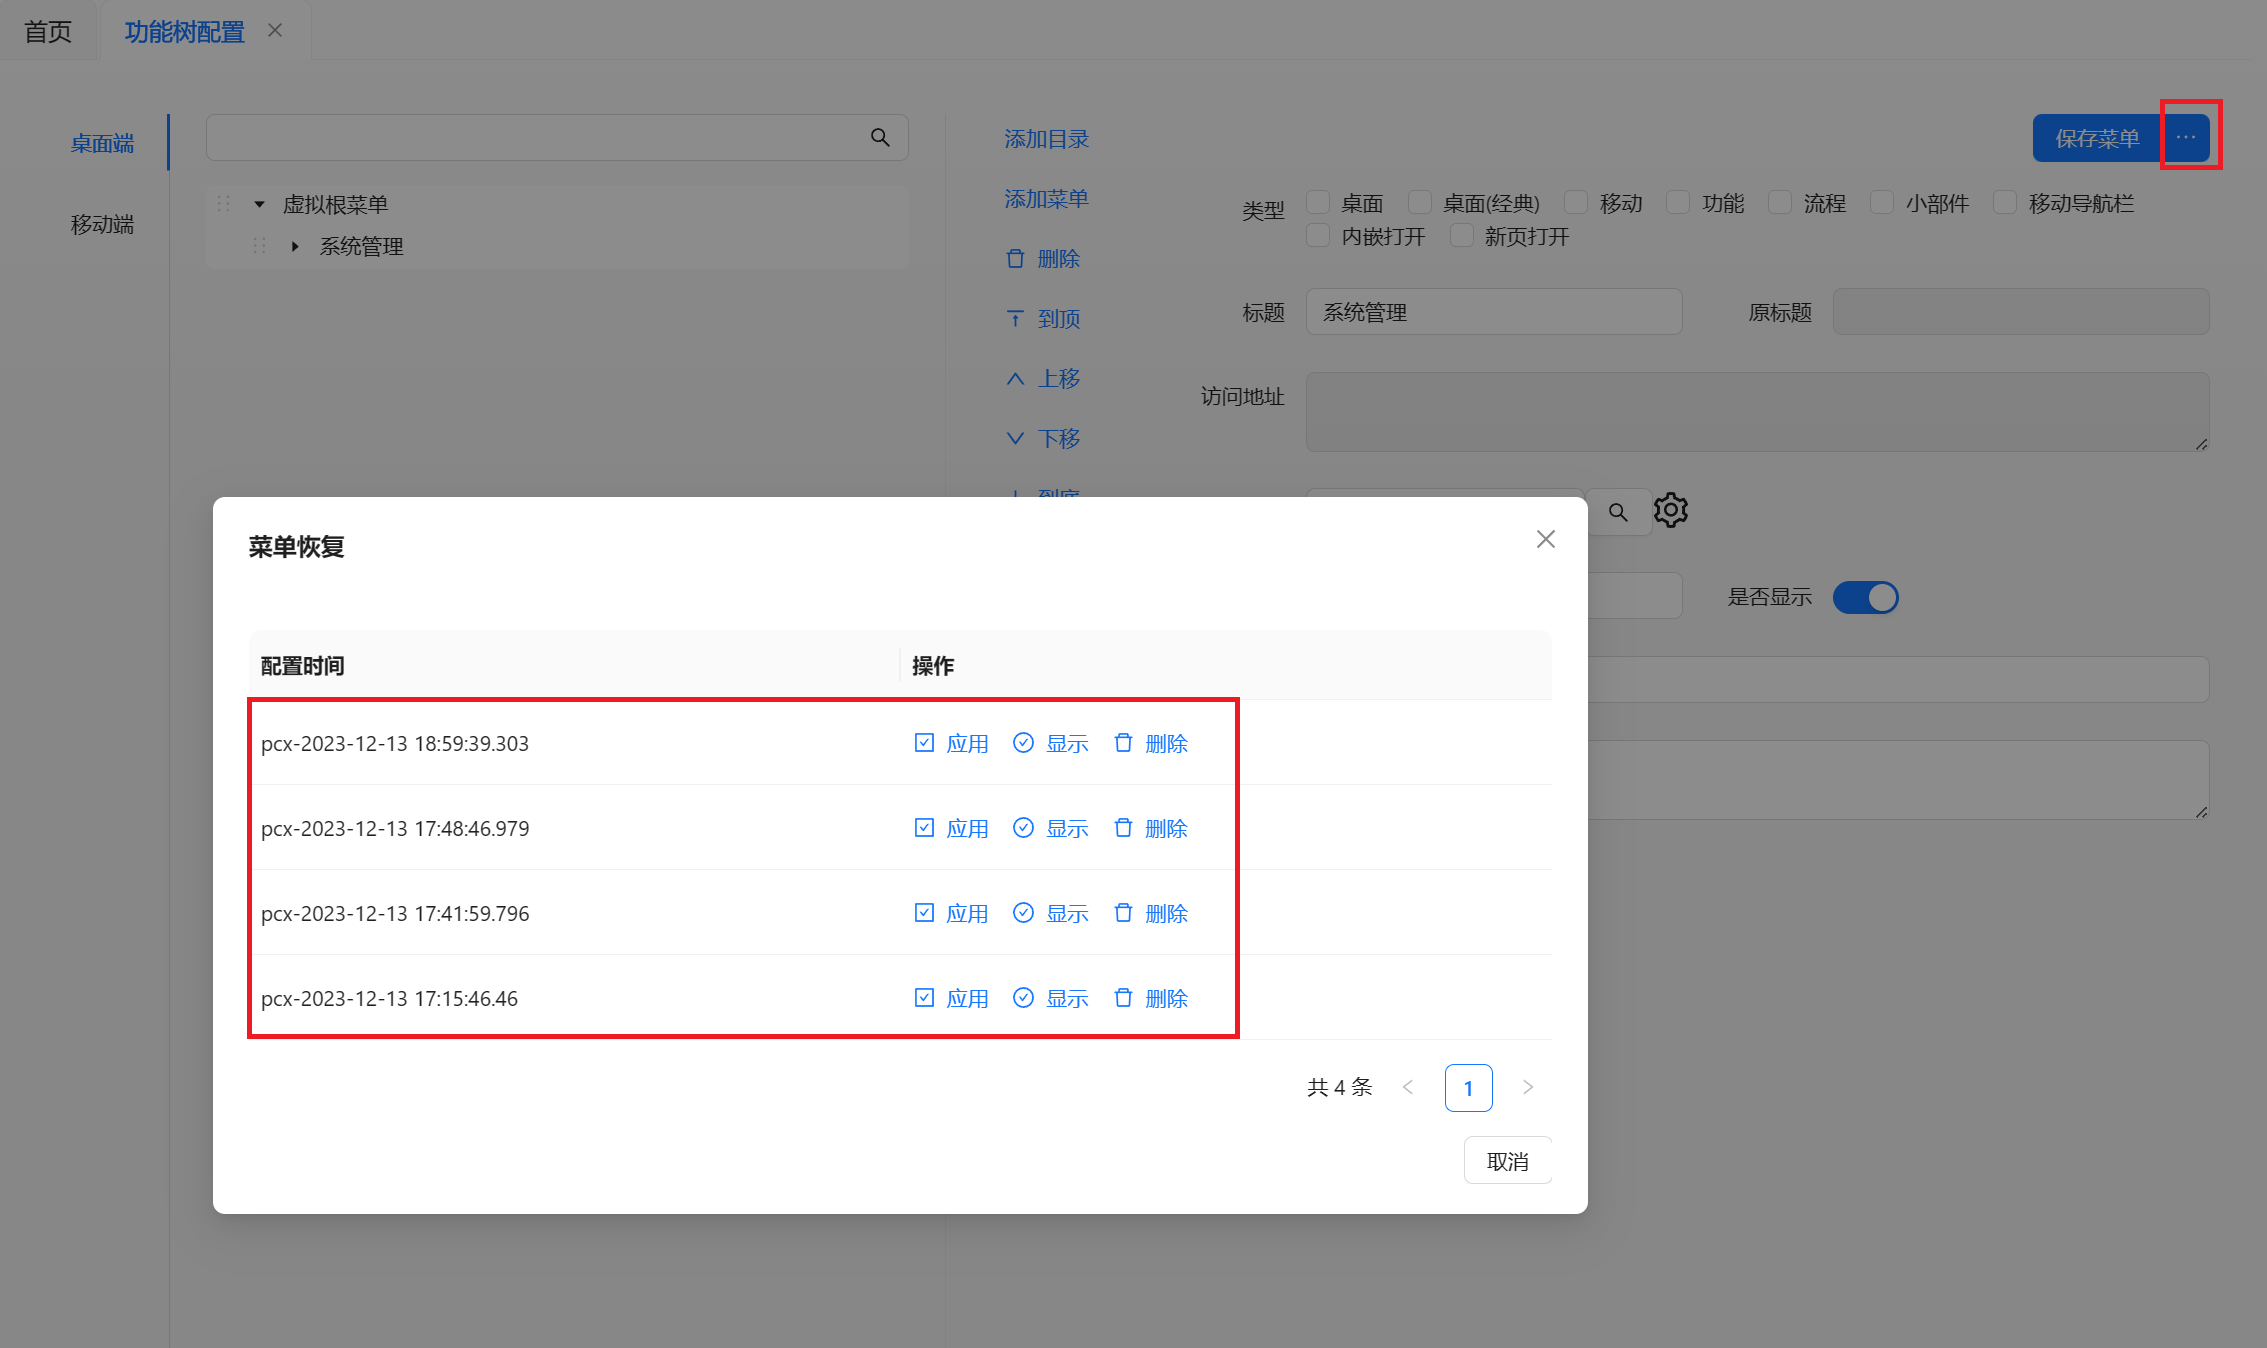Check the 移动导航栏 type checkbox
Image resolution: width=2267 pixels, height=1348 pixels.
pos(2005,203)
